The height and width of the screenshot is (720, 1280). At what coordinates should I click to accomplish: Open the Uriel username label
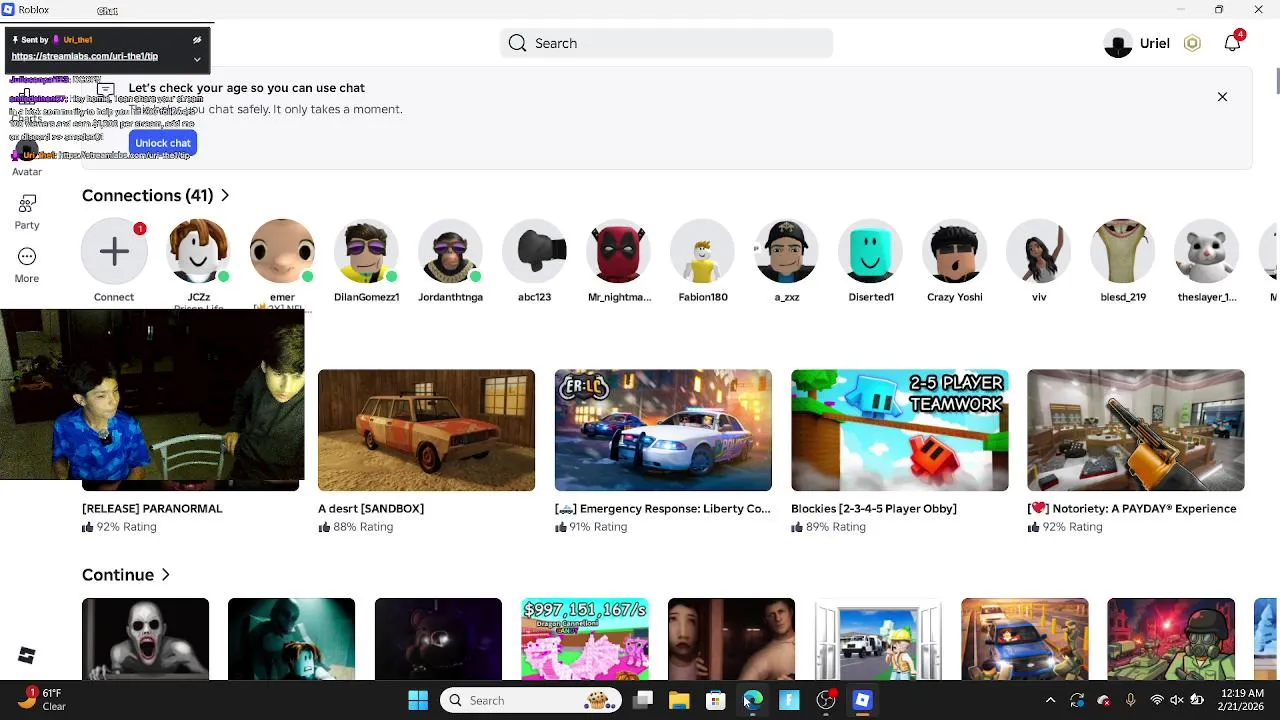(1155, 43)
